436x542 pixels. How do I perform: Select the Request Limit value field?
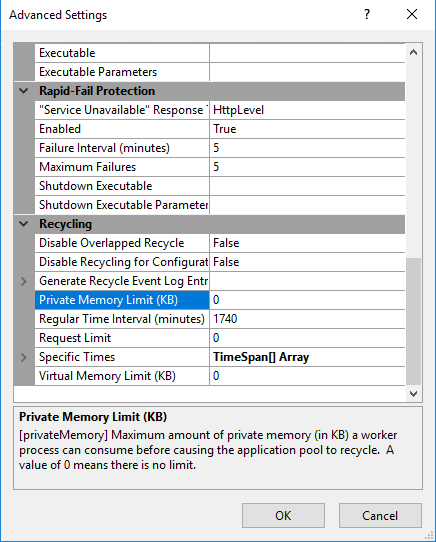tap(307, 338)
